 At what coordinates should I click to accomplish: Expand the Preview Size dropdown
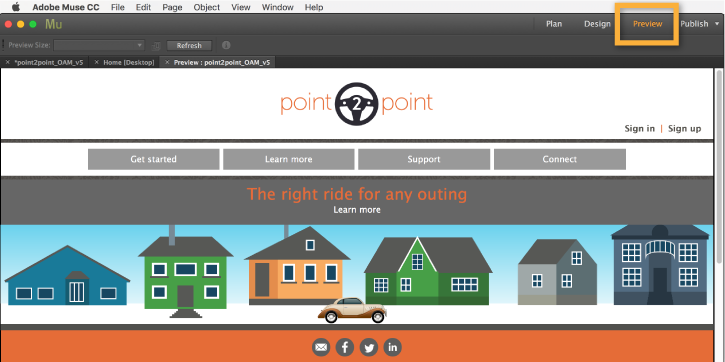(x=99, y=45)
